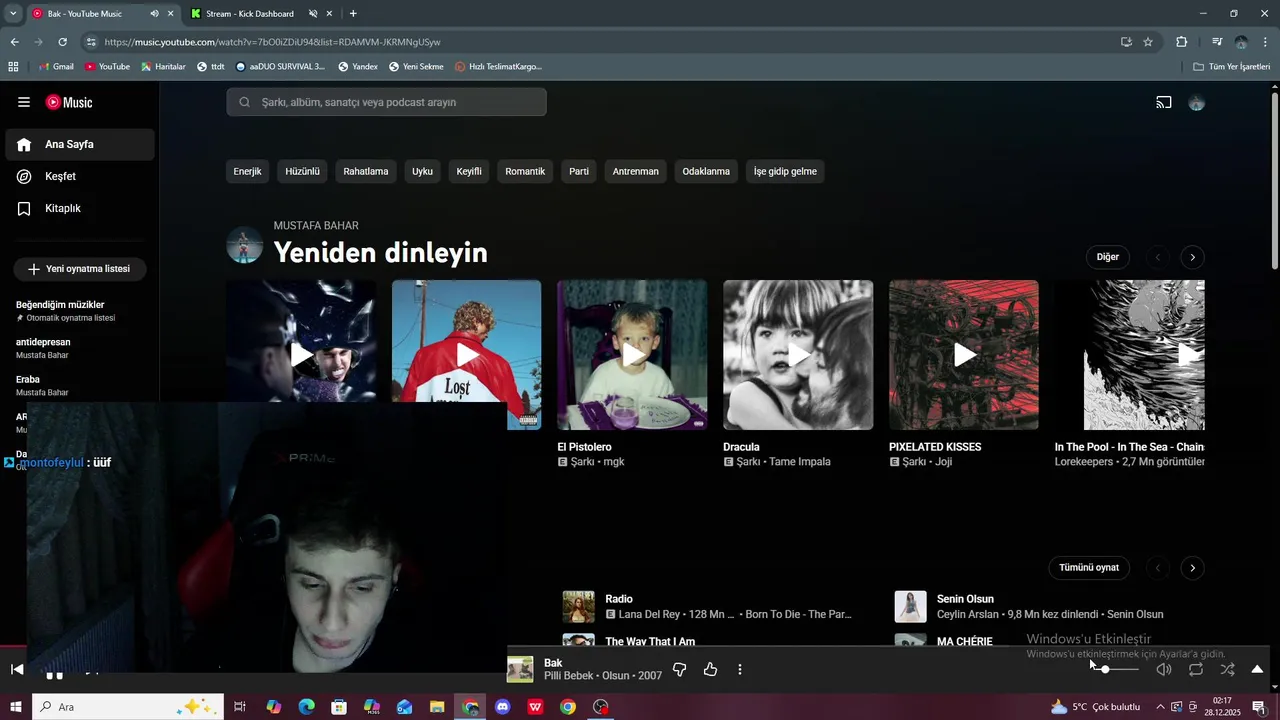Open the MUSTAFA BAHAR profile picture
The image size is (1280, 720).
(245, 245)
